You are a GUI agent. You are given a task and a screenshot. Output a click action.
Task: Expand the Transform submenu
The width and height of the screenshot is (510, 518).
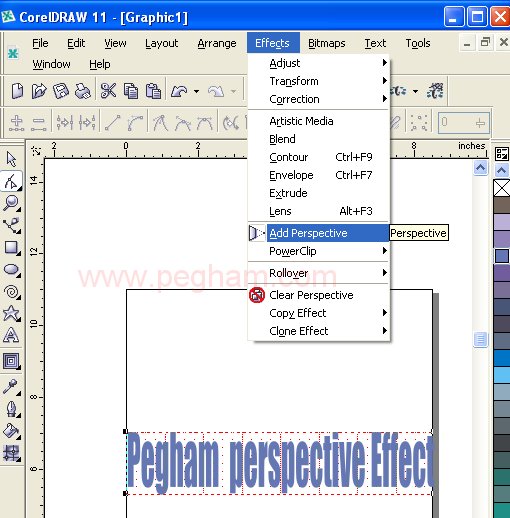click(x=319, y=81)
